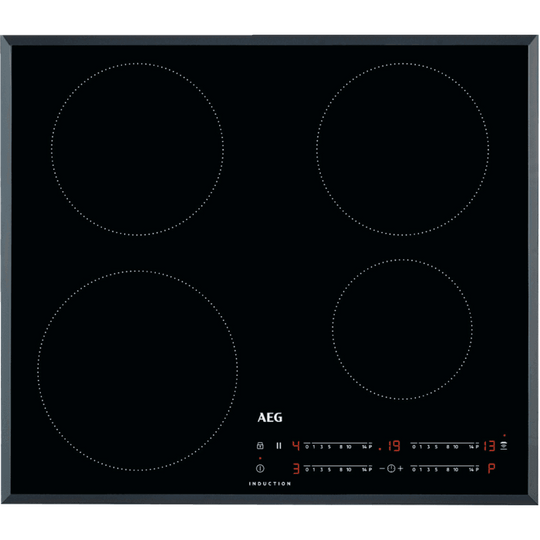Tap the Hob2Hood icon beside the 13 display
The height and width of the screenshot is (540, 540).
(504, 446)
